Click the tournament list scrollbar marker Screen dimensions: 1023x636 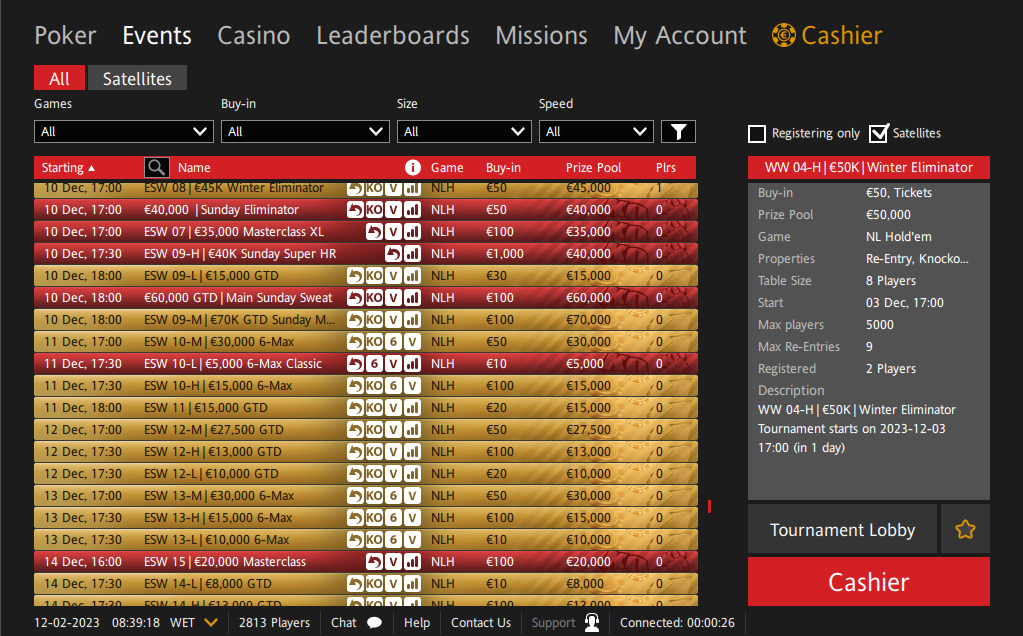tap(709, 506)
